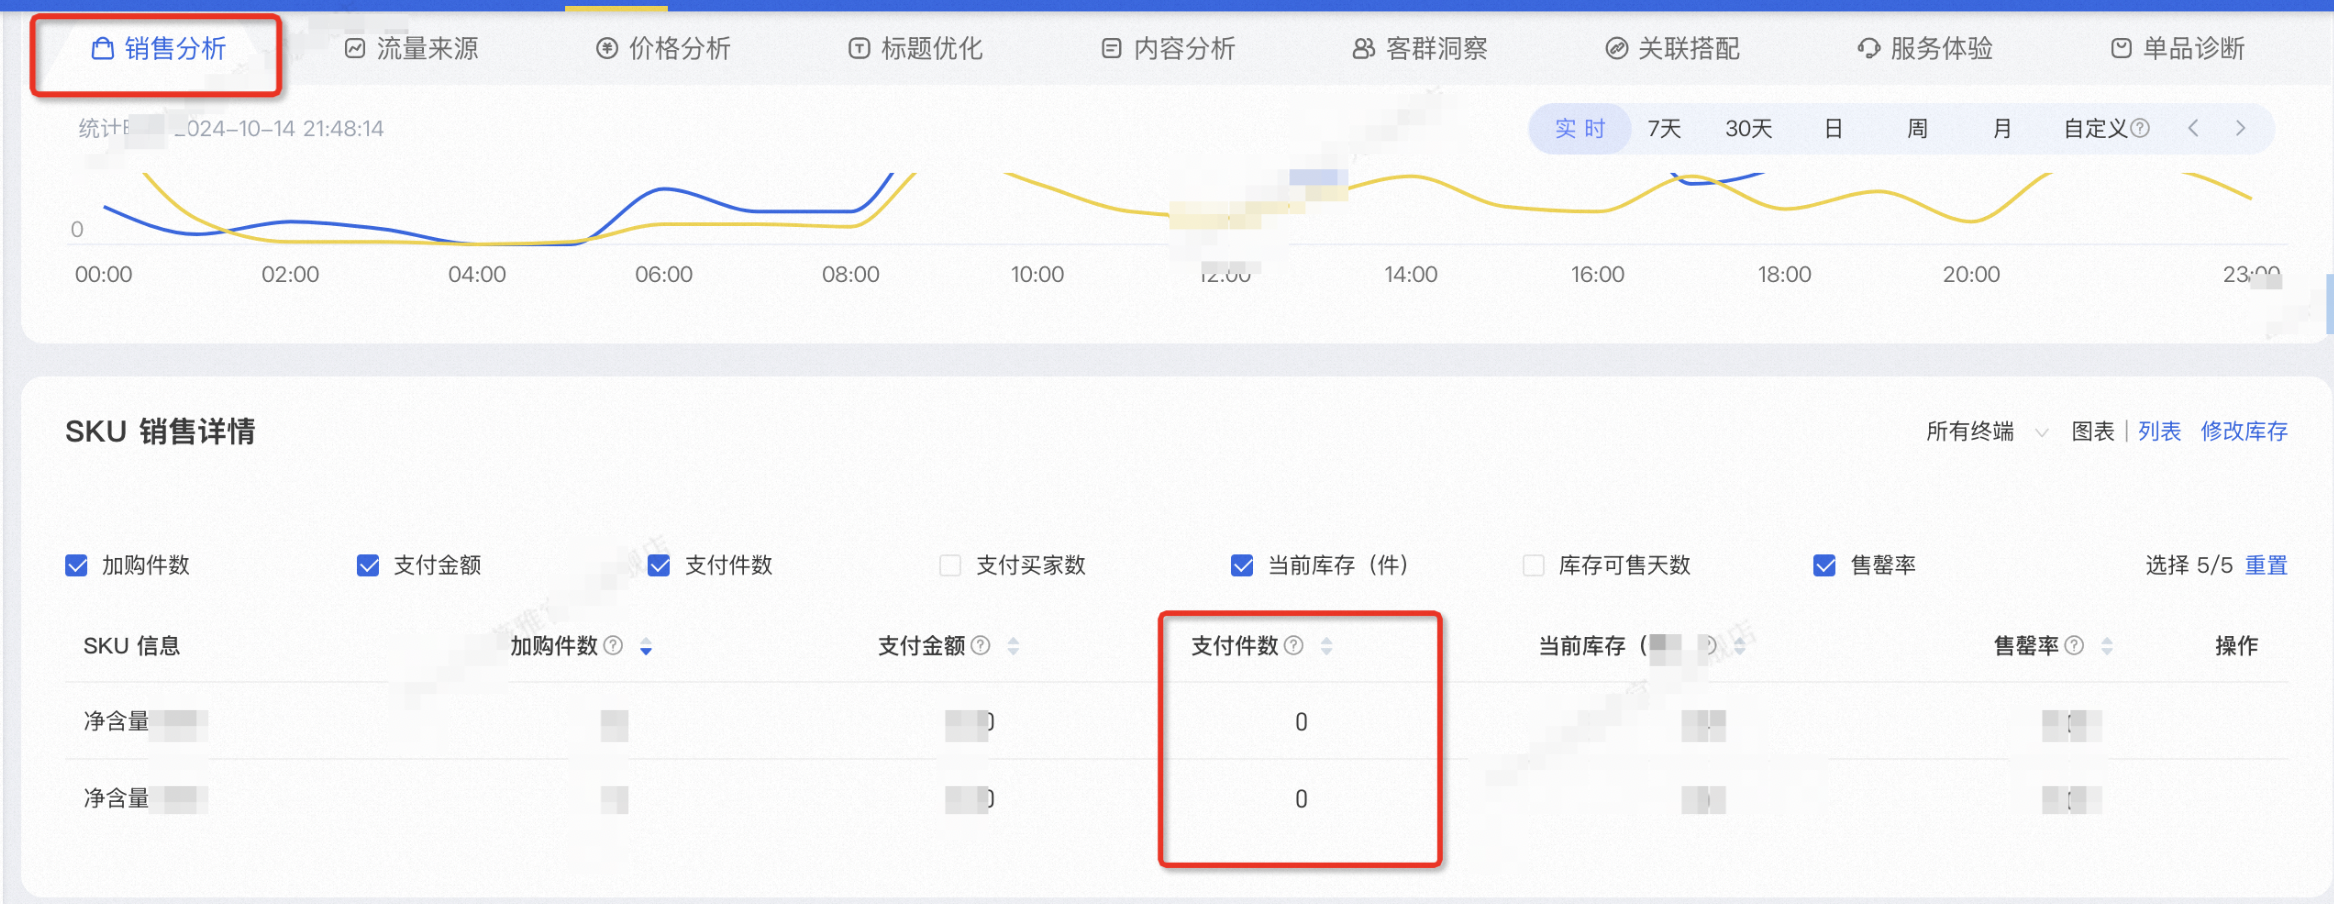Switch to the 关联搭配 tab
Image resolution: width=2334 pixels, height=904 pixels.
1672,49
